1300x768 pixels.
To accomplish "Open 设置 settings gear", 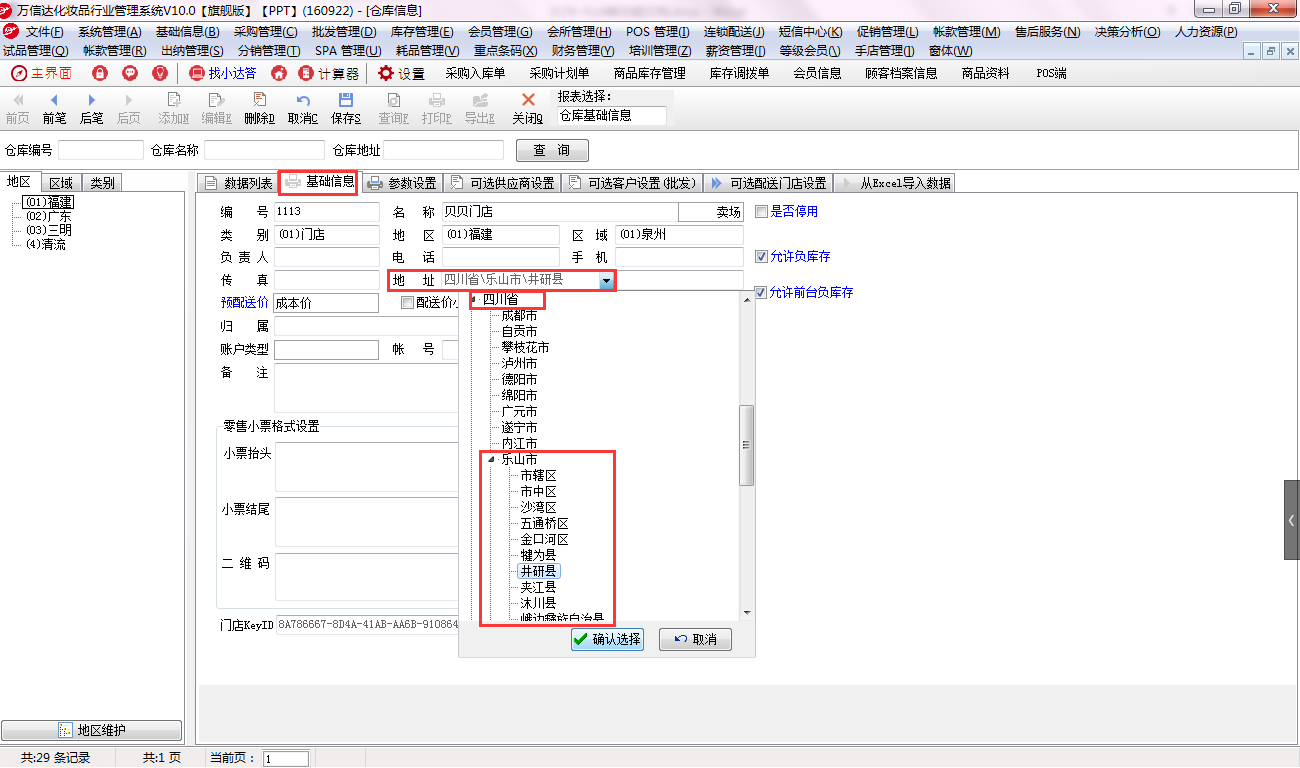I will 401,73.
